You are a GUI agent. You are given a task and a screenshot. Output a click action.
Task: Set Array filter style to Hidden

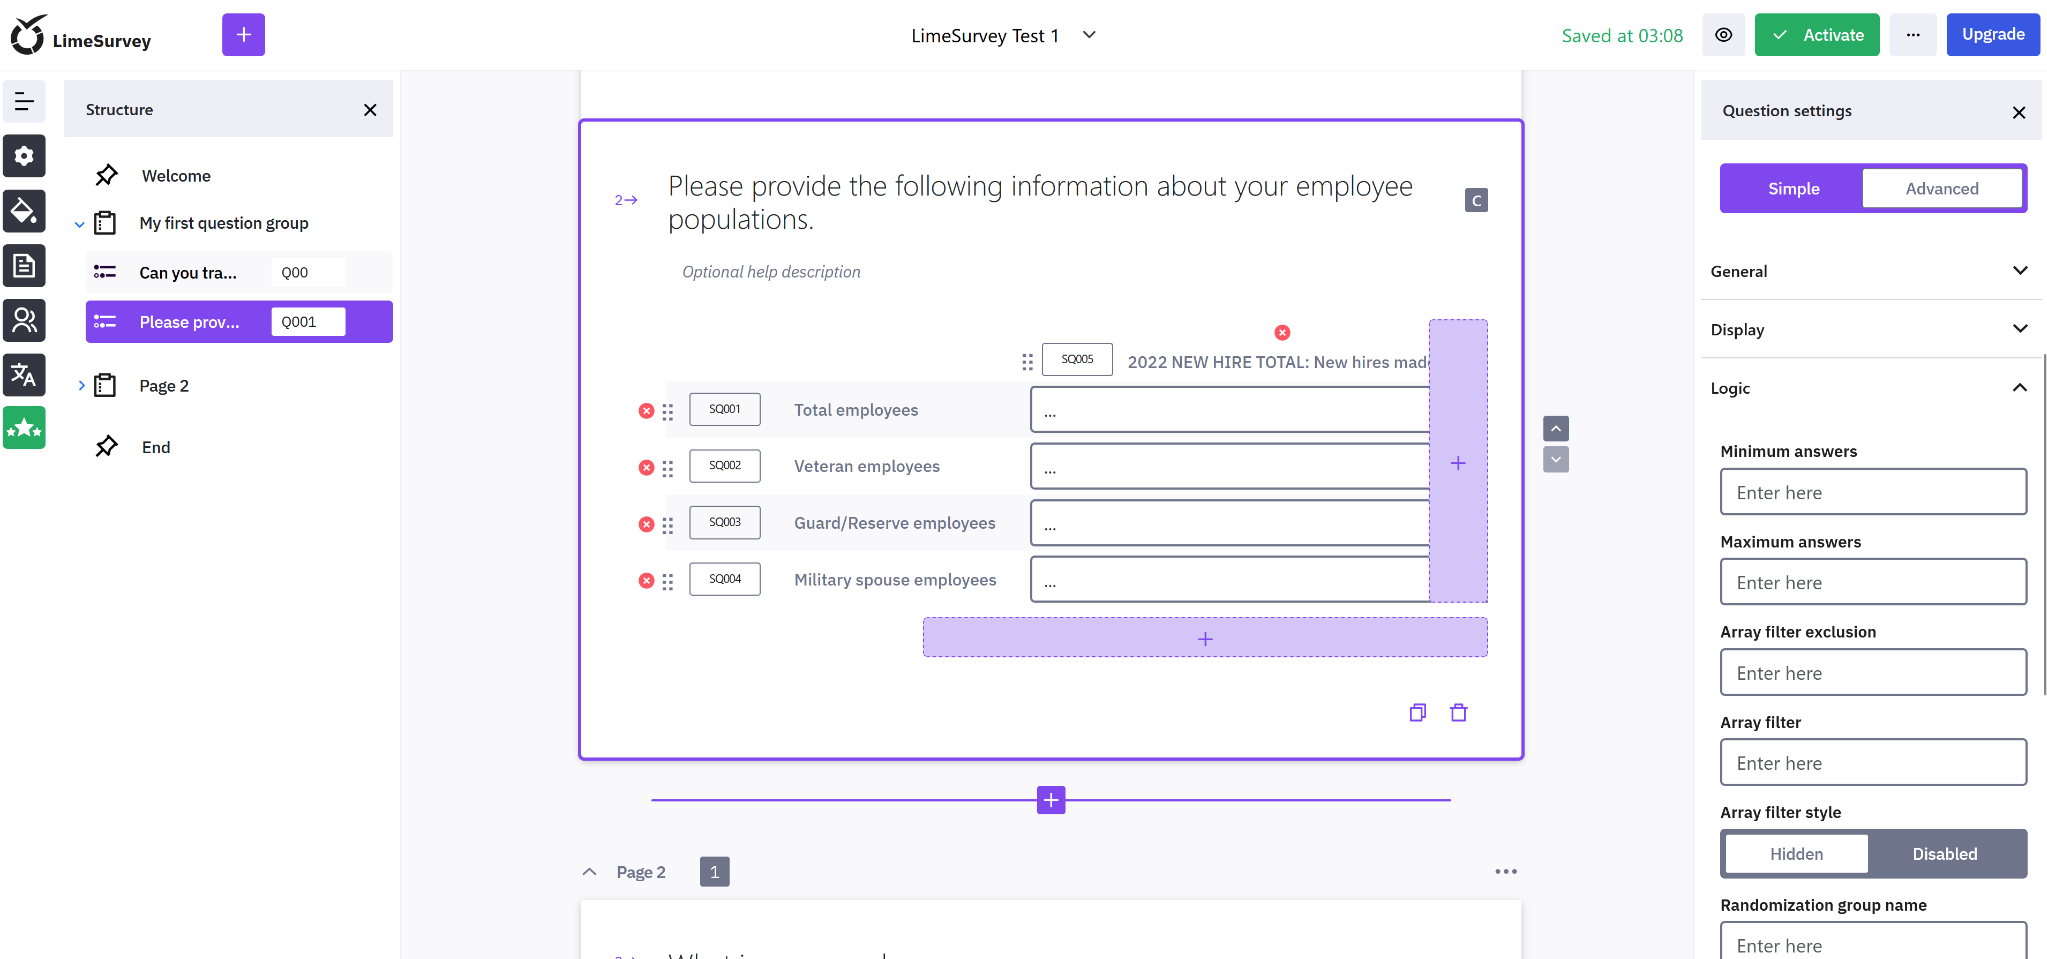pos(1796,854)
